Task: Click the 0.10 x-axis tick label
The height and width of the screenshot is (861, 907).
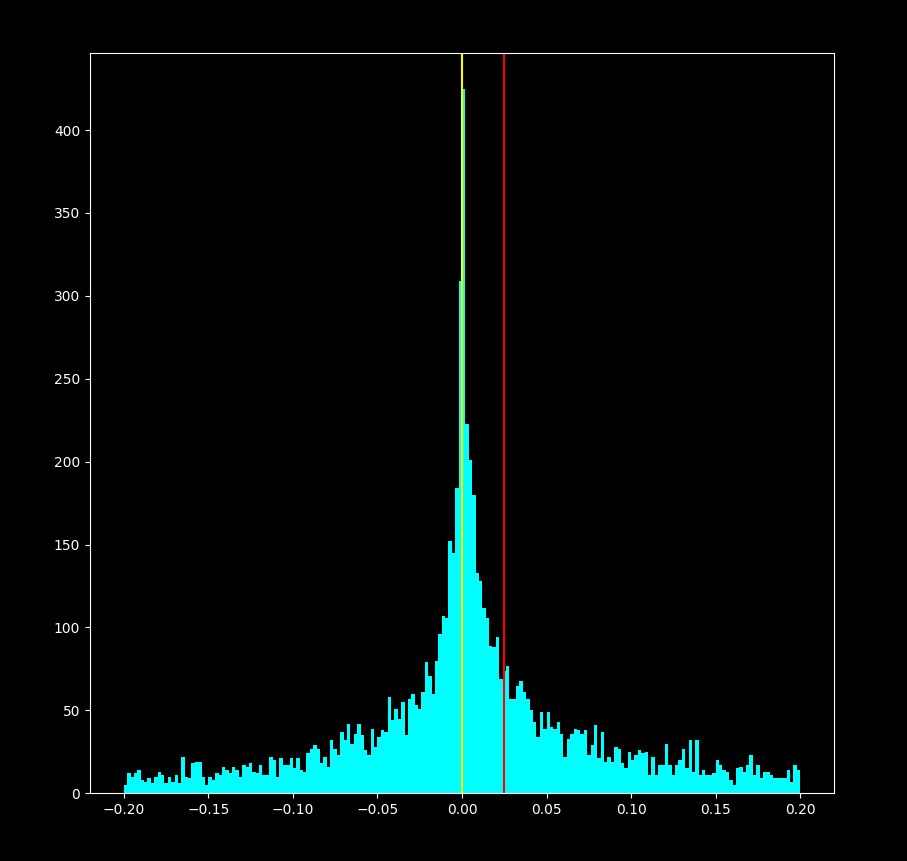Action: coord(631,810)
